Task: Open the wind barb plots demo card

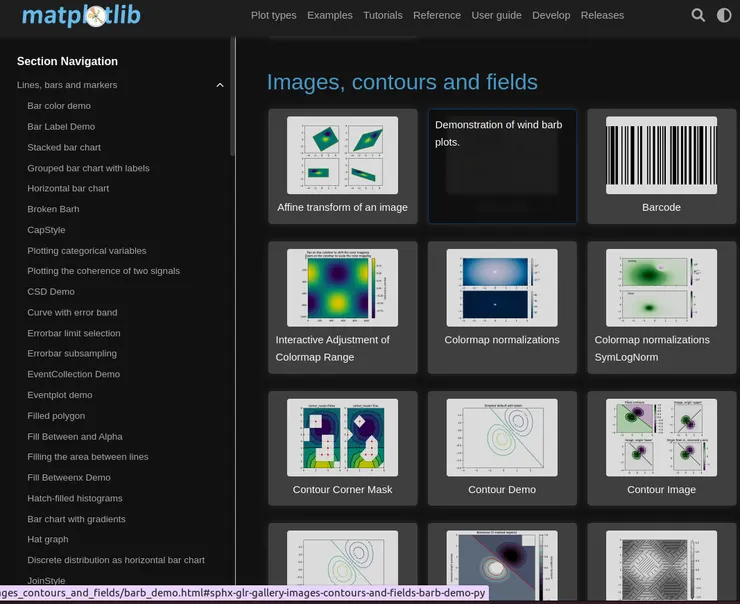Action: click(x=502, y=166)
